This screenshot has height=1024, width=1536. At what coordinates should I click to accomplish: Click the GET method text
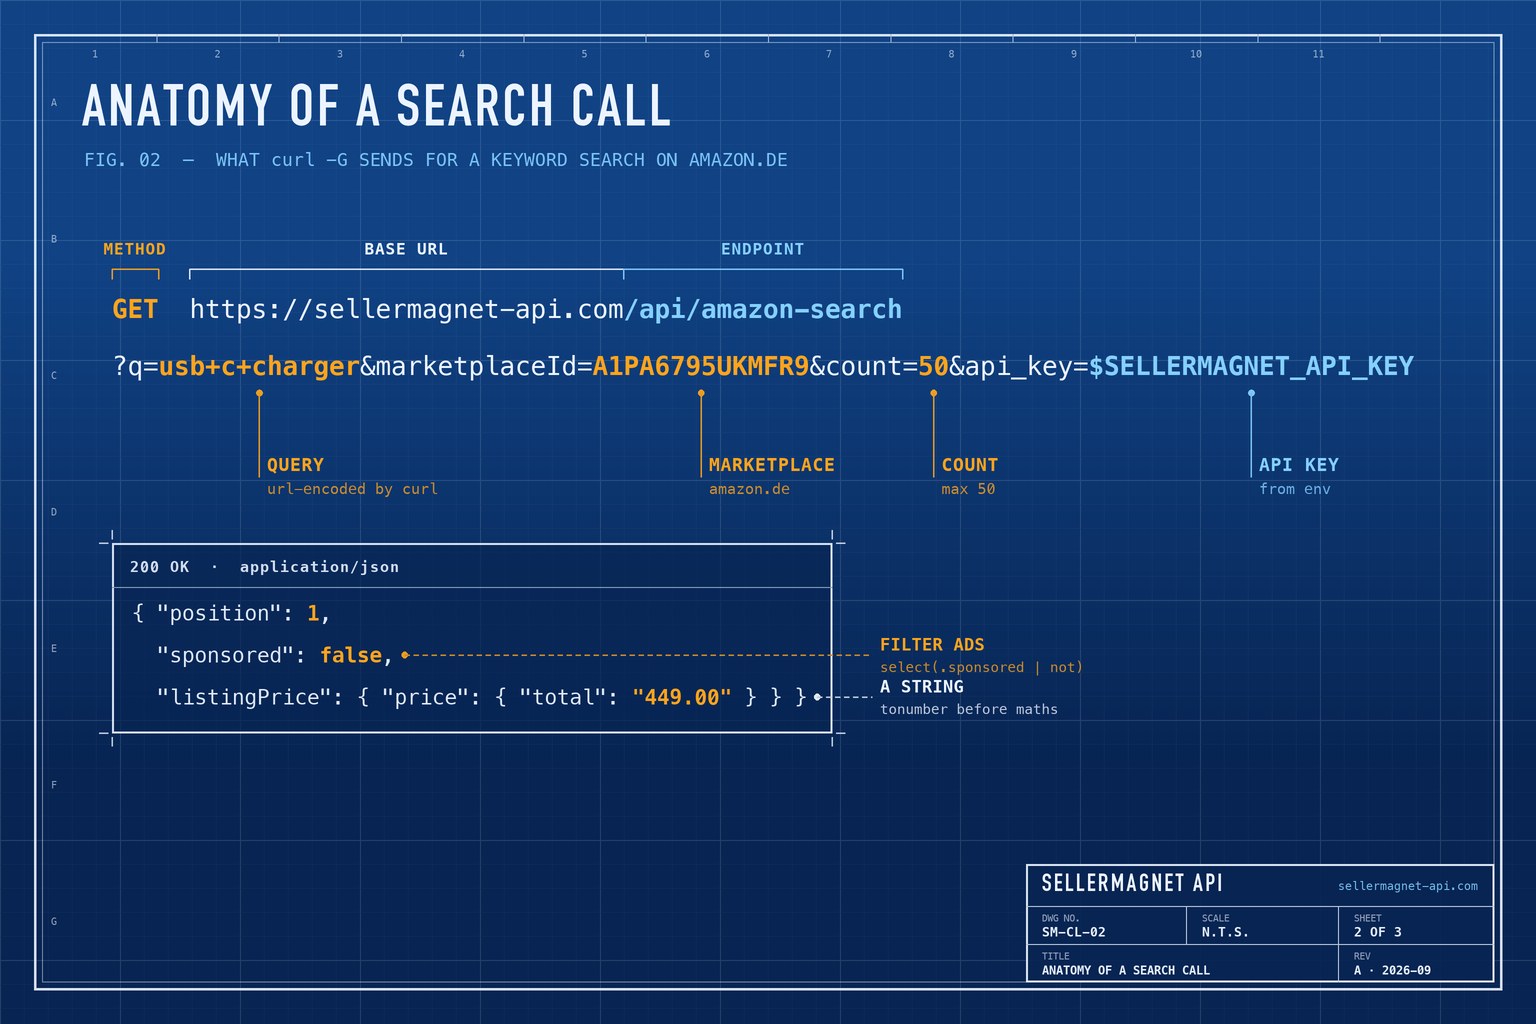tap(135, 309)
